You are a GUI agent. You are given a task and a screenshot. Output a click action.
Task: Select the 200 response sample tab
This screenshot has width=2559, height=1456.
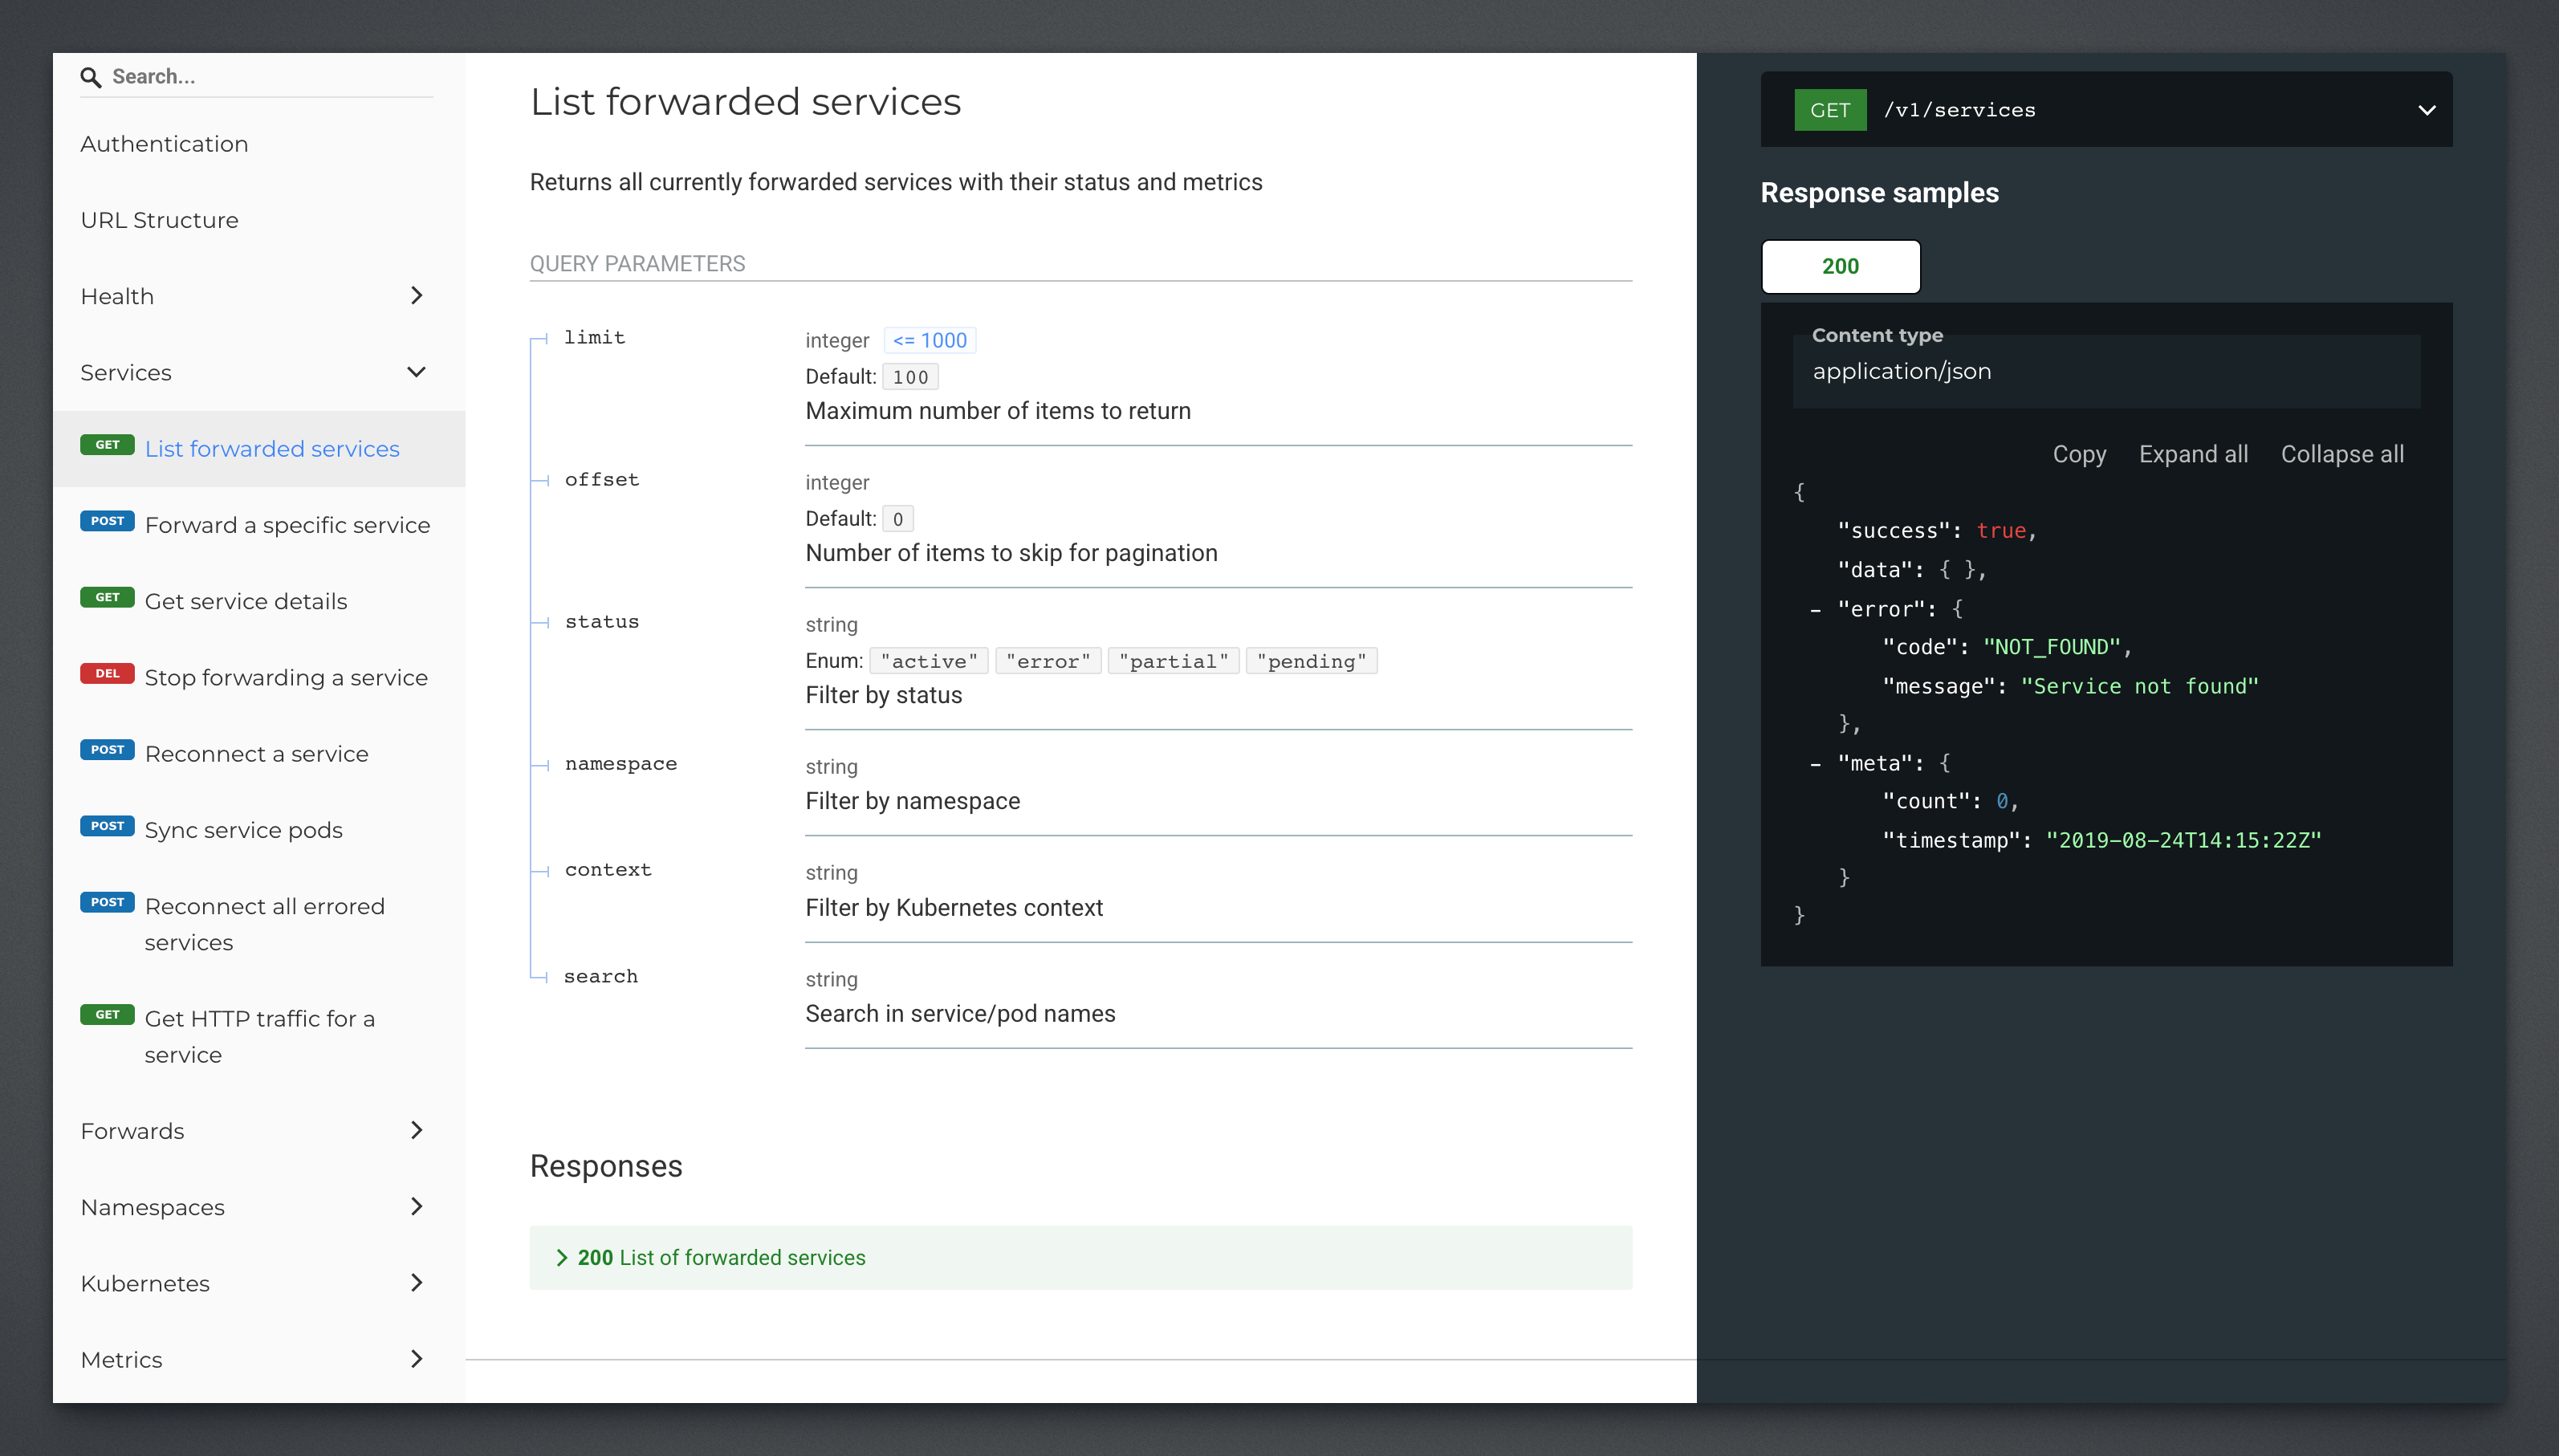tap(1840, 266)
